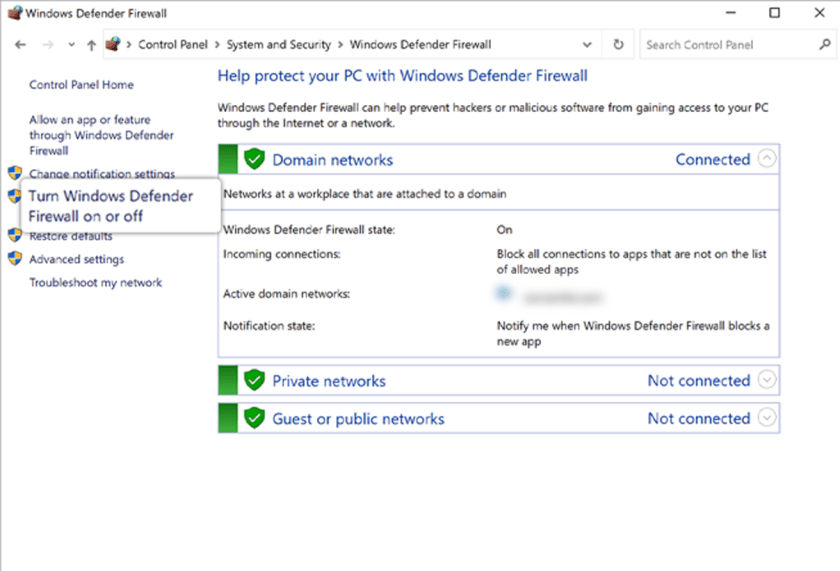The width and height of the screenshot is (840, 571).
Task: Click Windows Defender Firewall title bar icon
Action: (x=15, y=13)
